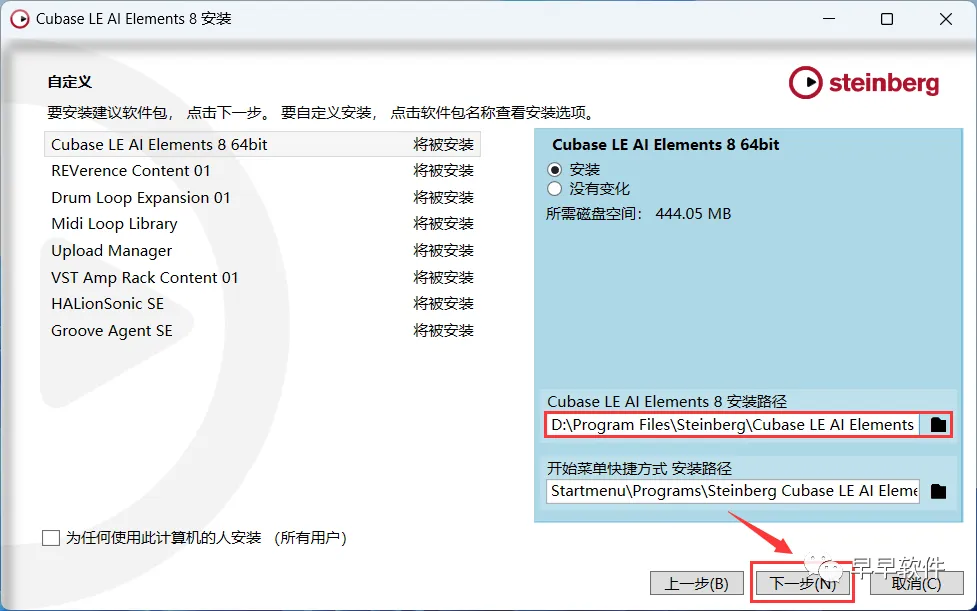The height and width of the screenshot is (611, 977).
Task: Click 将被安装 status for REVerence Content 01
Action: 444,171
